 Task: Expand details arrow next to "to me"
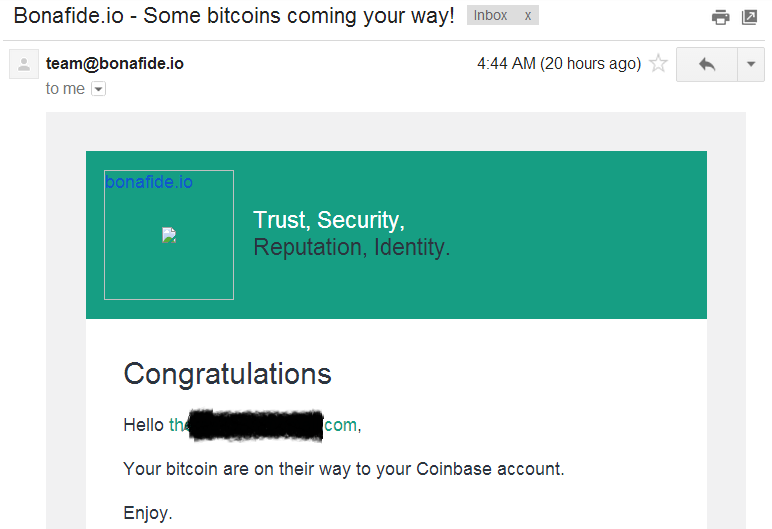[98, 89]
